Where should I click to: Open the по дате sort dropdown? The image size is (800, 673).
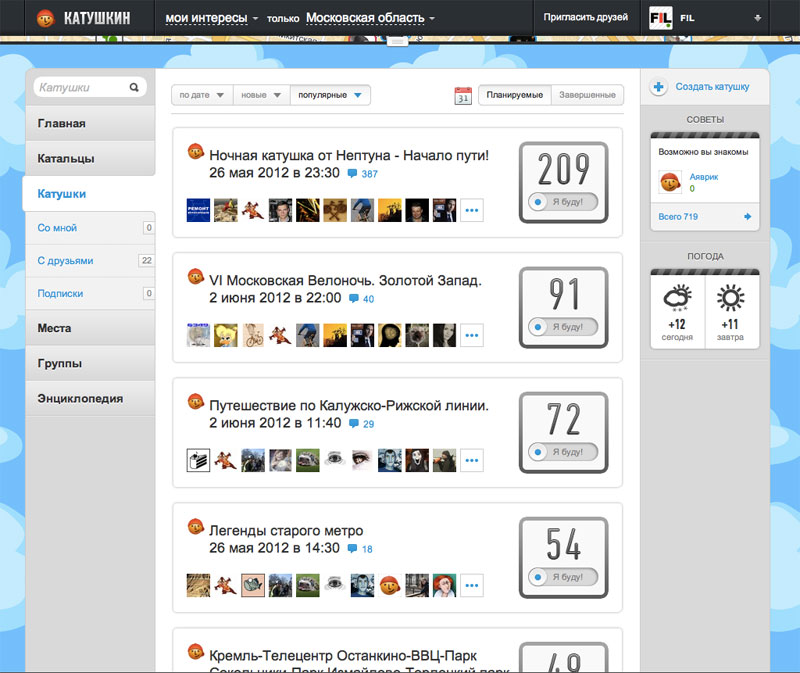coord(202,95)
